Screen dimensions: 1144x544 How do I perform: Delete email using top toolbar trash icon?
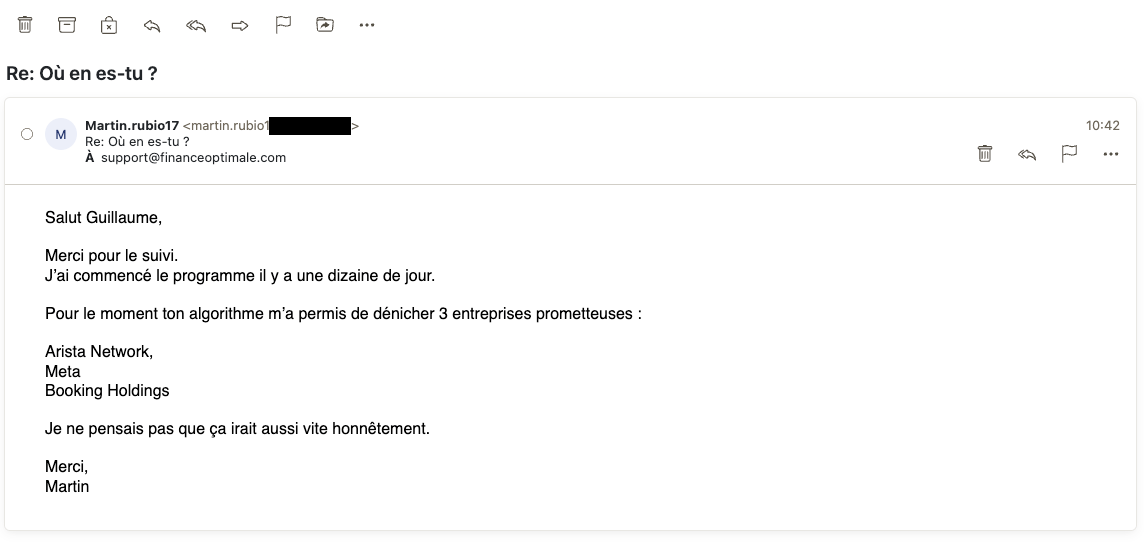pos(25,25)
